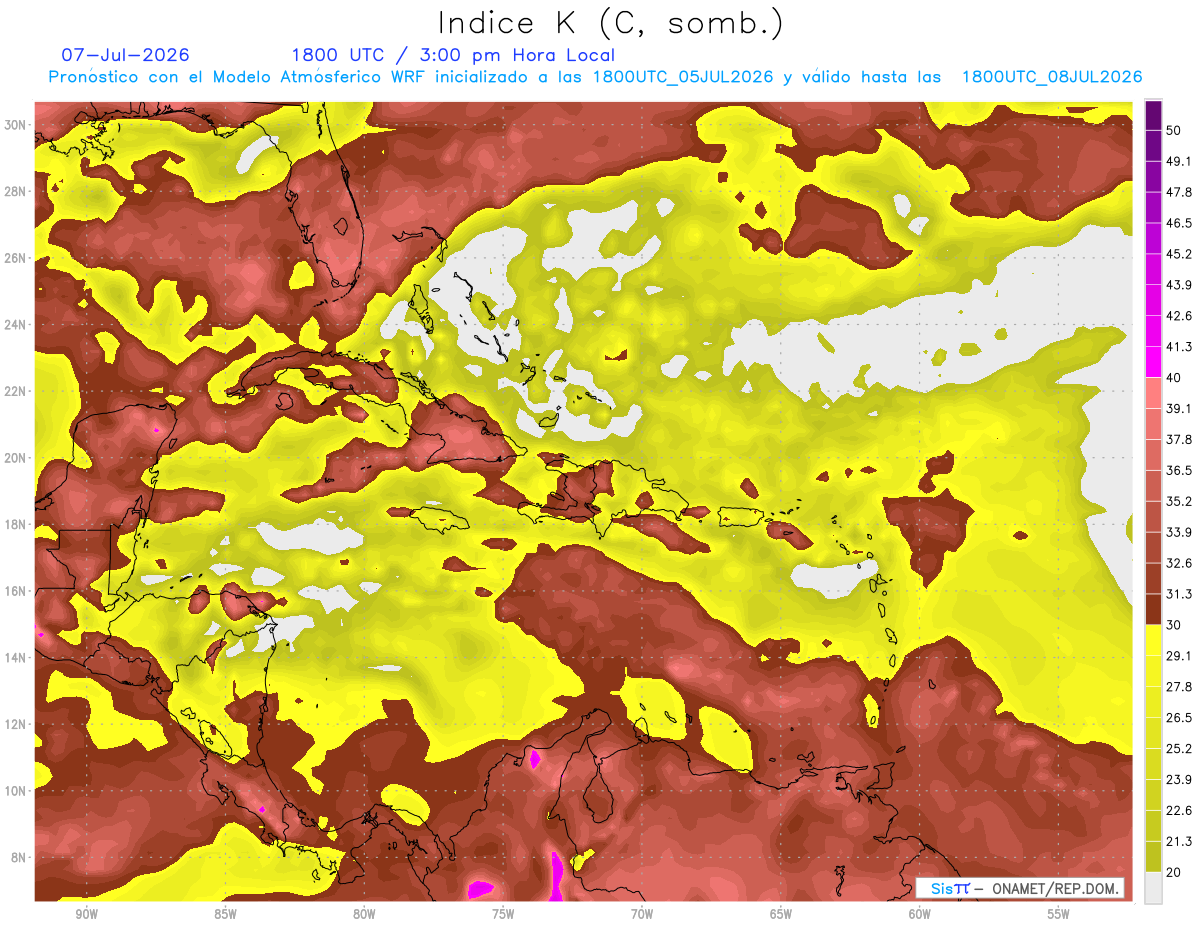This screenshot has width=1200, height=927.
Task: Click the colorbar value 25.2
Action: [1179, 748]
